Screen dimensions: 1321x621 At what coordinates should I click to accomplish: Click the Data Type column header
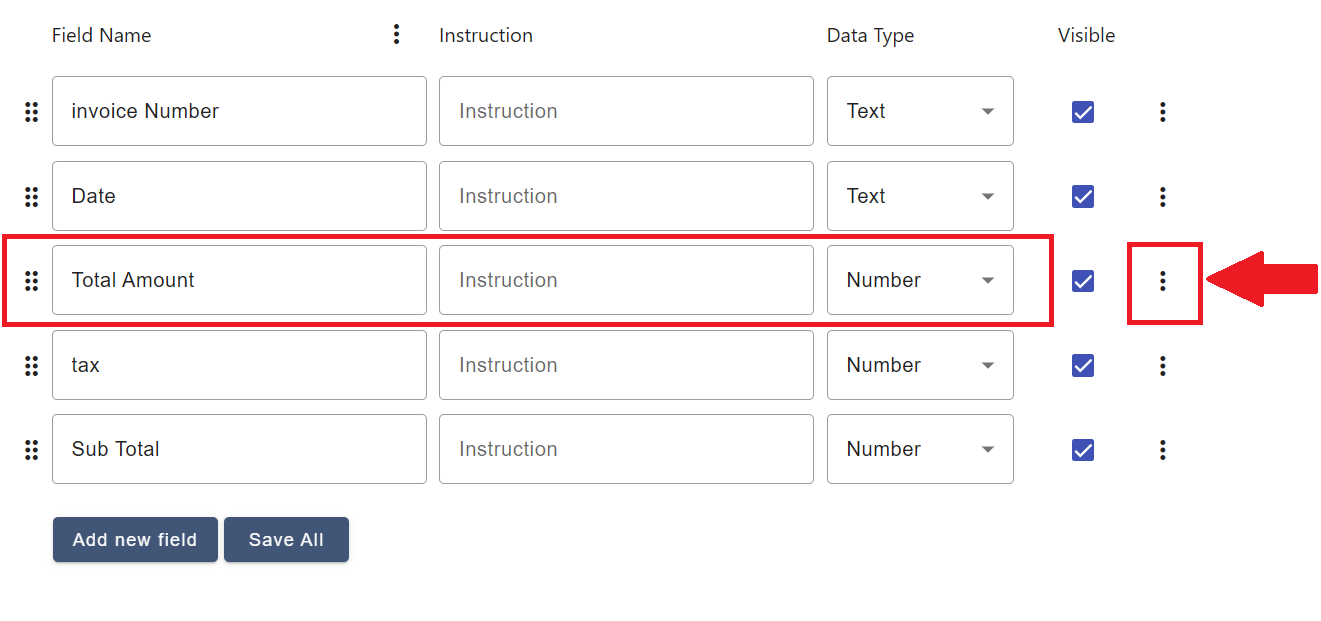[x=870, y=35]
